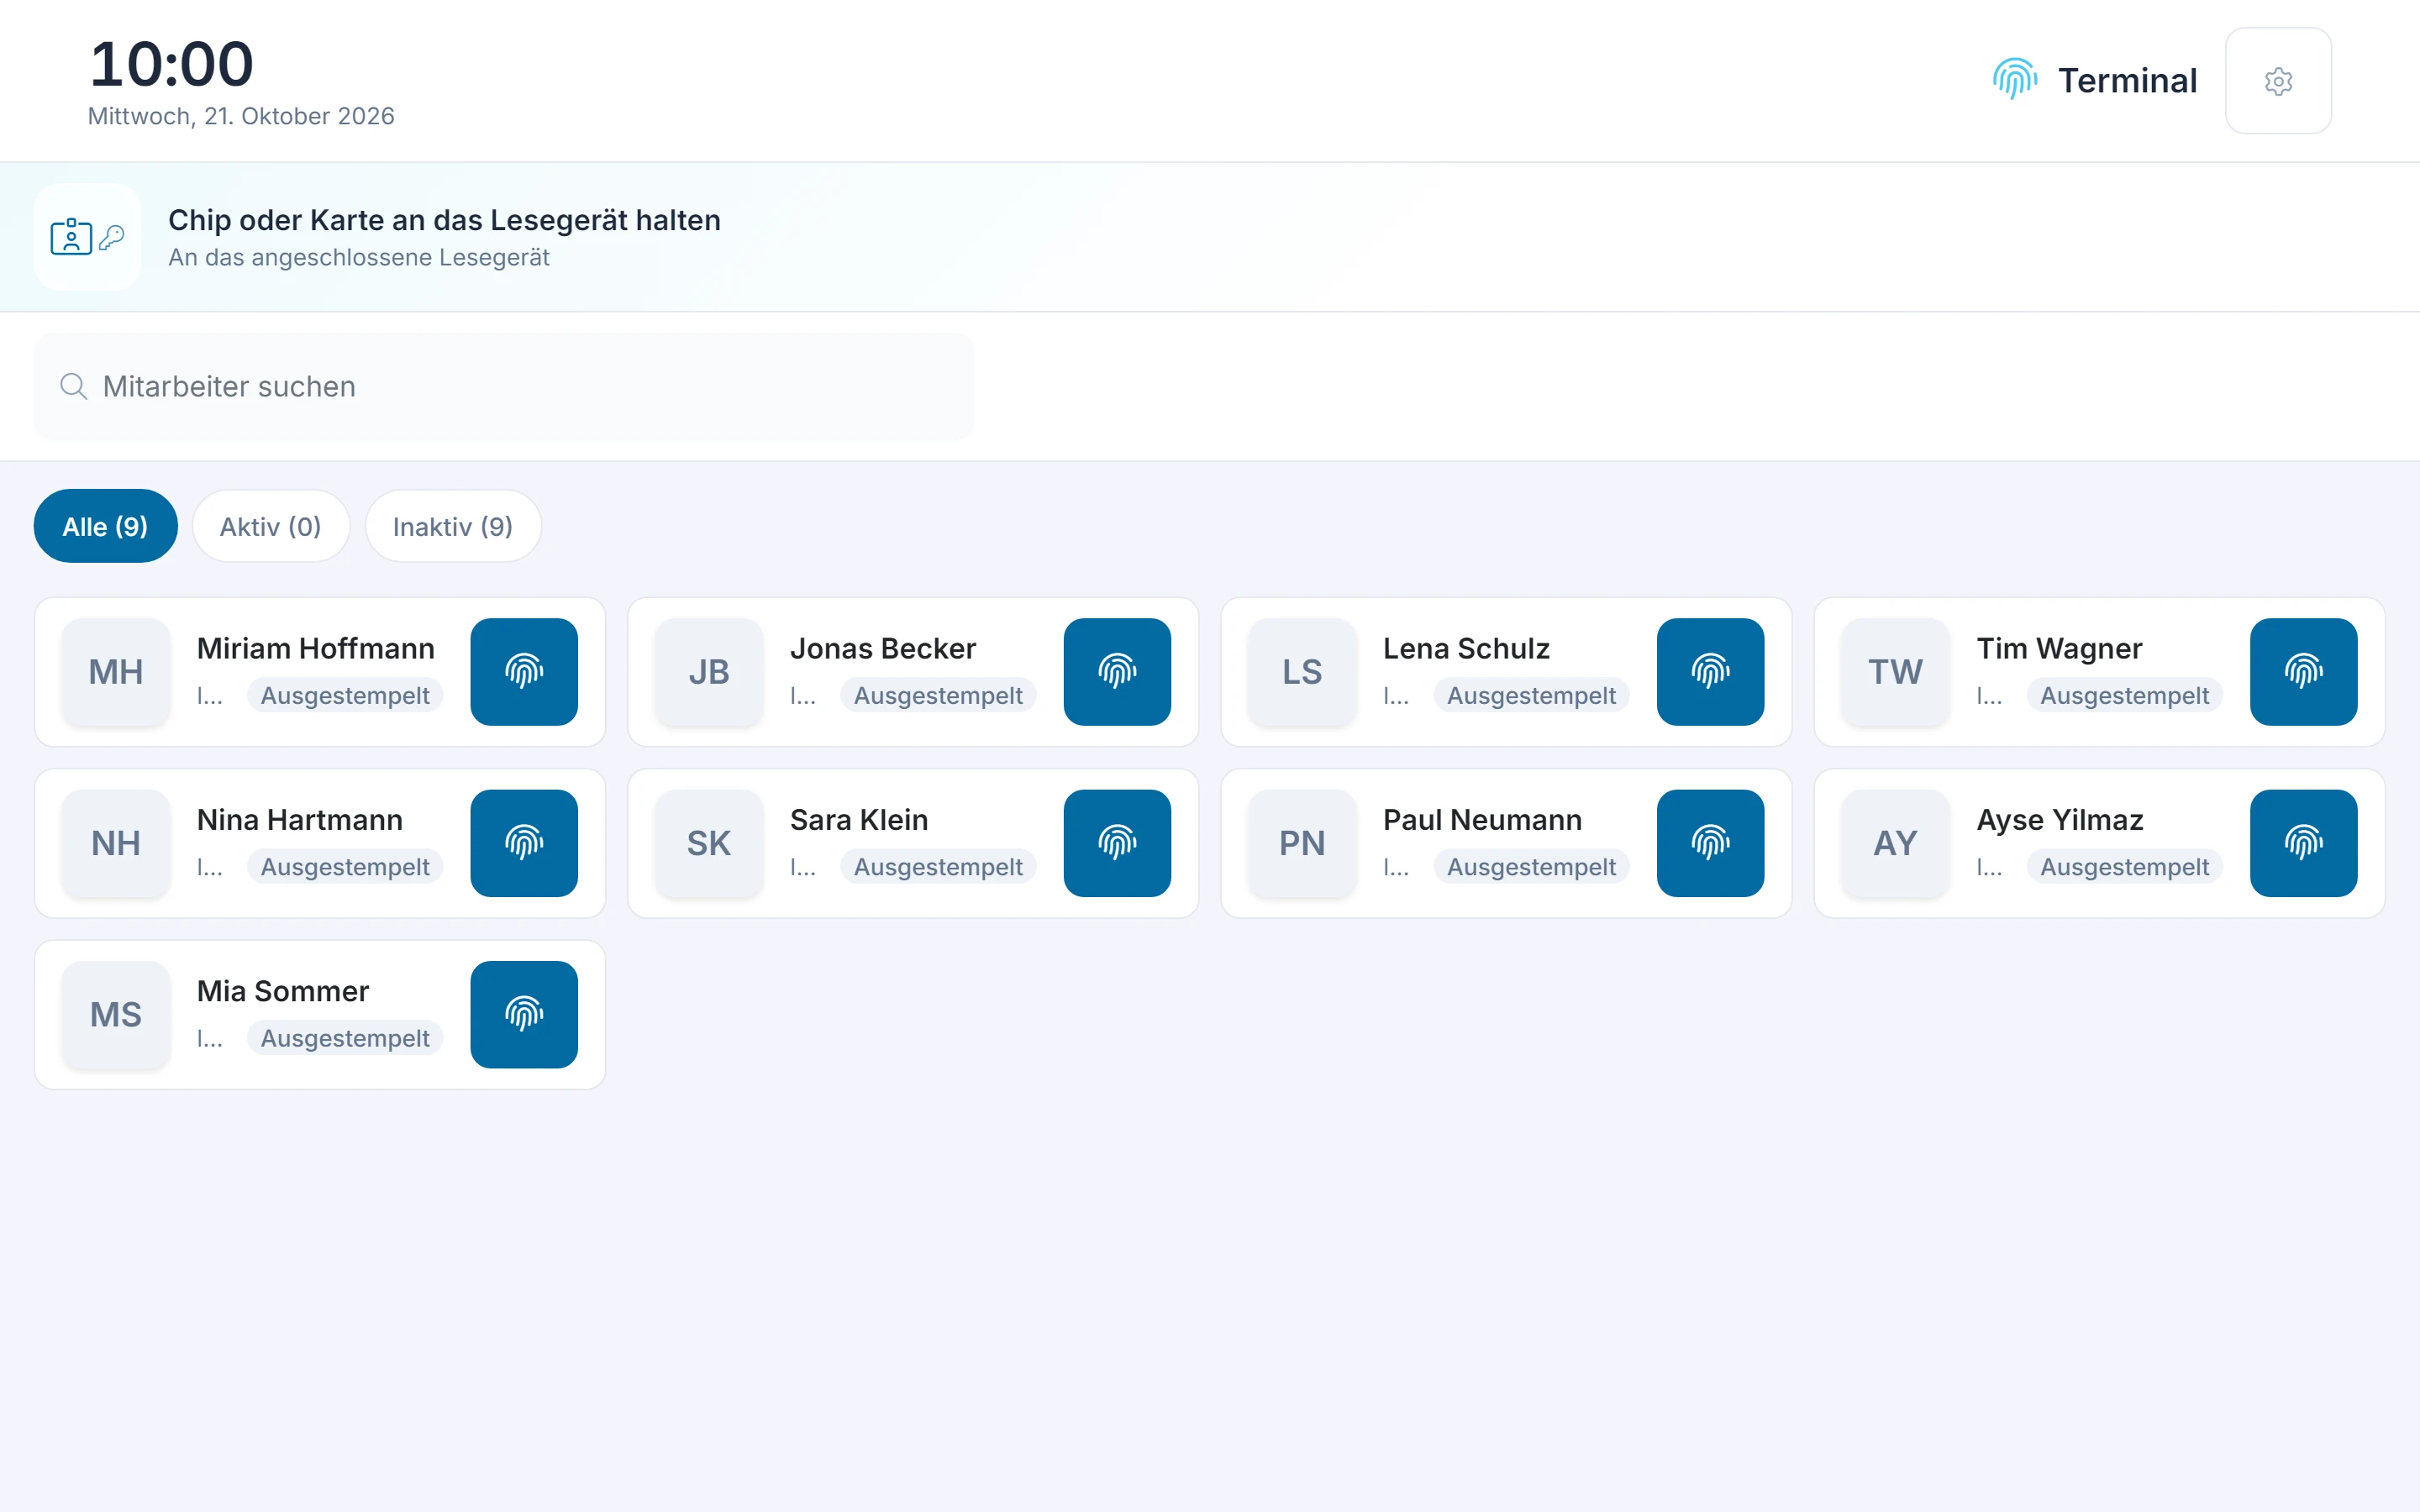The width and height of the screenshot is (2420, 1512).
Task: Click the MH avatar of Miriam Hoffmann
Action: [x=116, y=672]
